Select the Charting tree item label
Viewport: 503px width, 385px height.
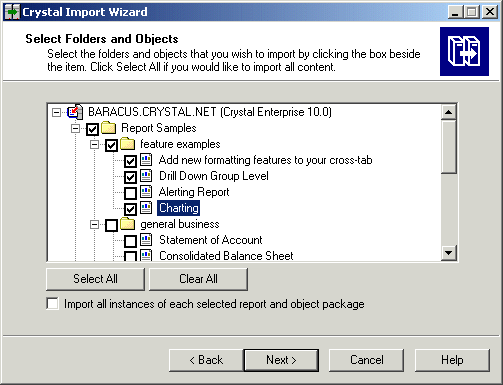[179, 208]
